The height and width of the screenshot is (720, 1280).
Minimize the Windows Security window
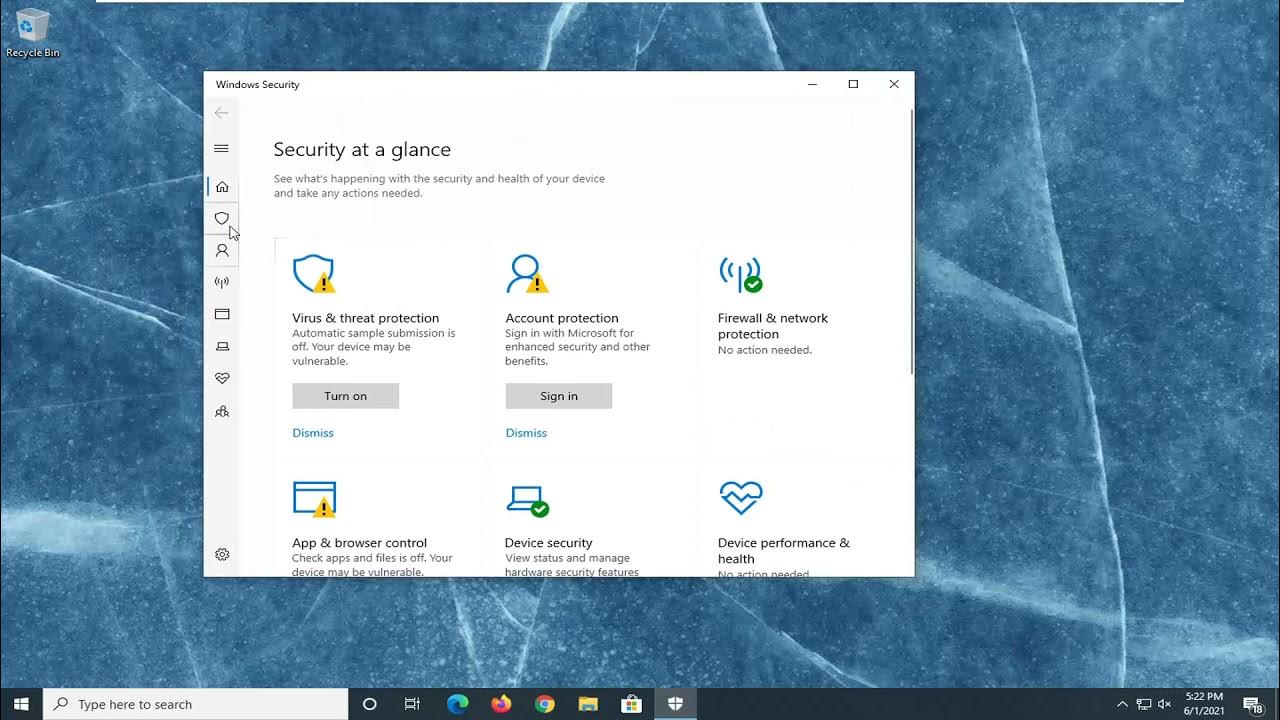point(812,84)
